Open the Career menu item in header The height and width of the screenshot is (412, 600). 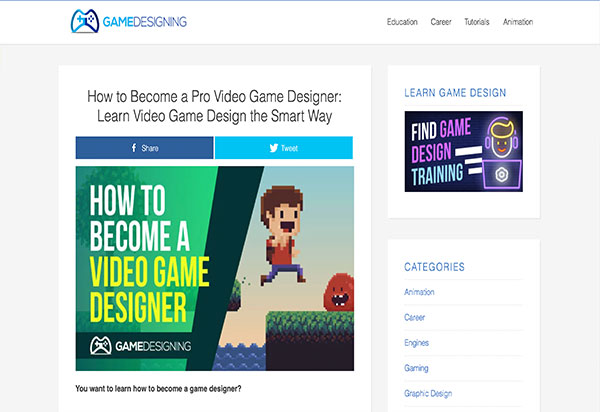(x=441, y=22)
